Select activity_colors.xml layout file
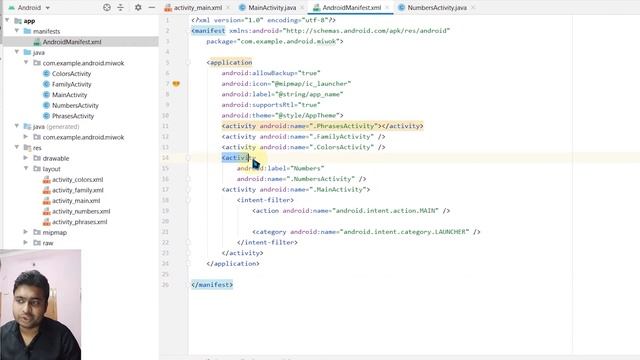This screenshot has width=640, height=360. pyautogui.click(x=78, y=180)
